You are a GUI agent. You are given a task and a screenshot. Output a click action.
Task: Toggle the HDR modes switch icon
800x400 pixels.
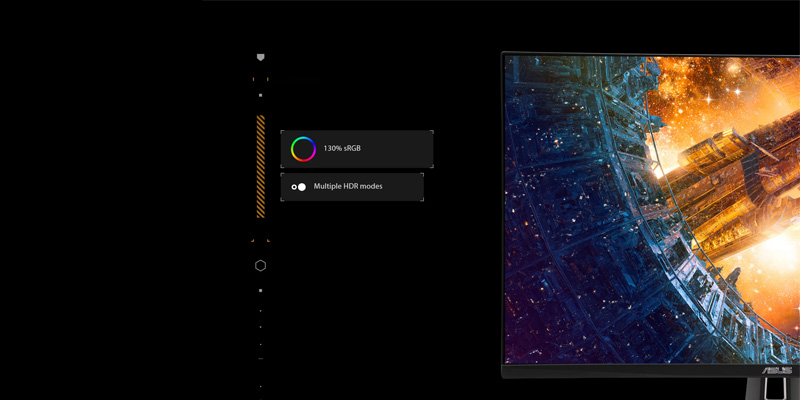click(298, 187)
